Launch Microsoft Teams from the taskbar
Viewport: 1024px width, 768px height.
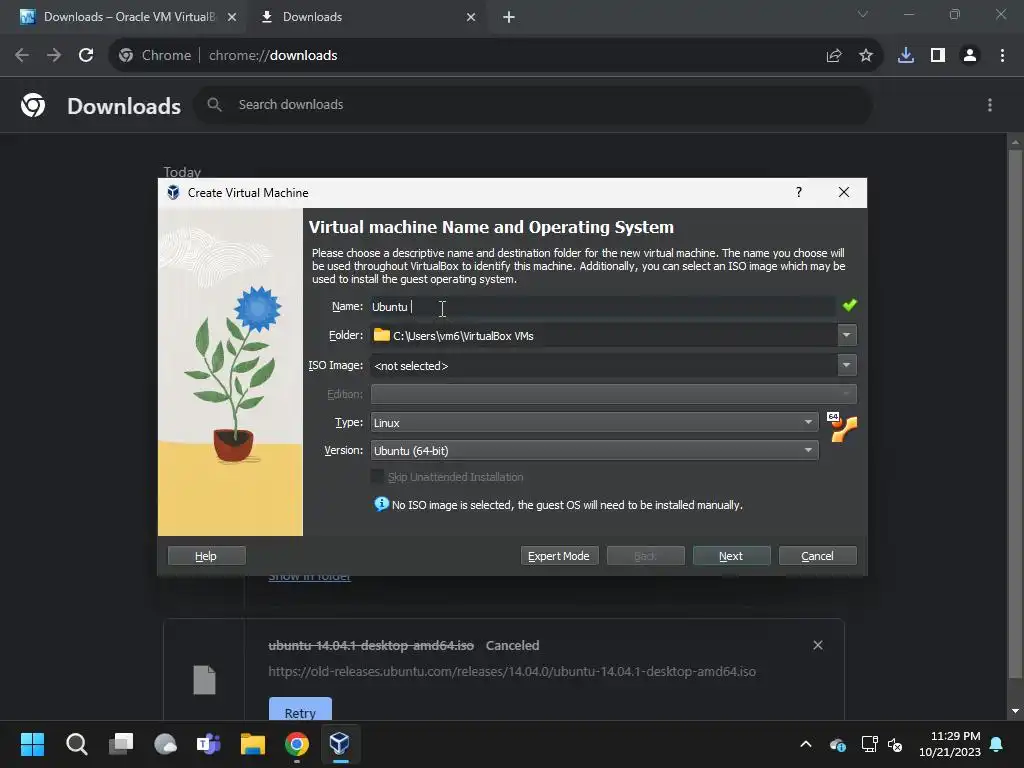pyautogui.click(x=209, y=744)
